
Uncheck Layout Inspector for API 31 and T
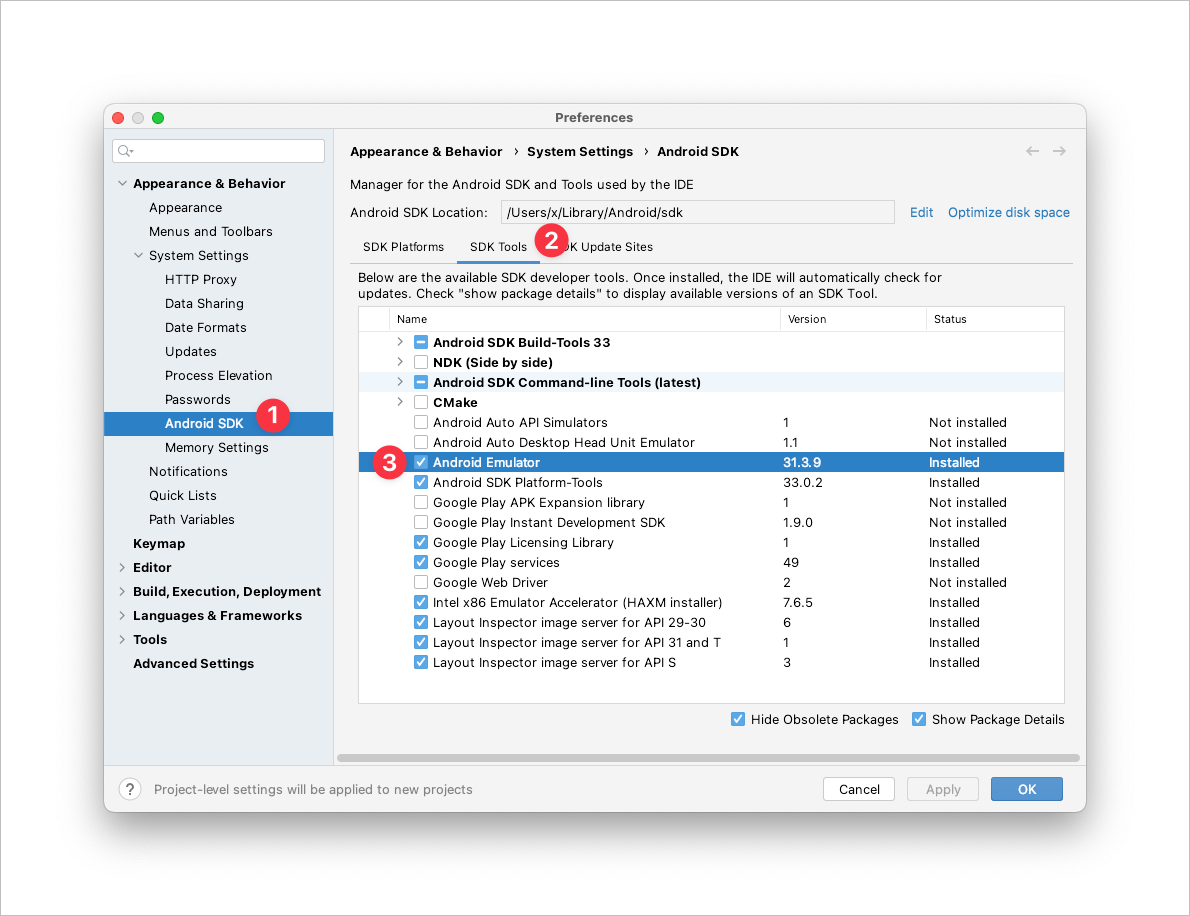tap(420, 642)
